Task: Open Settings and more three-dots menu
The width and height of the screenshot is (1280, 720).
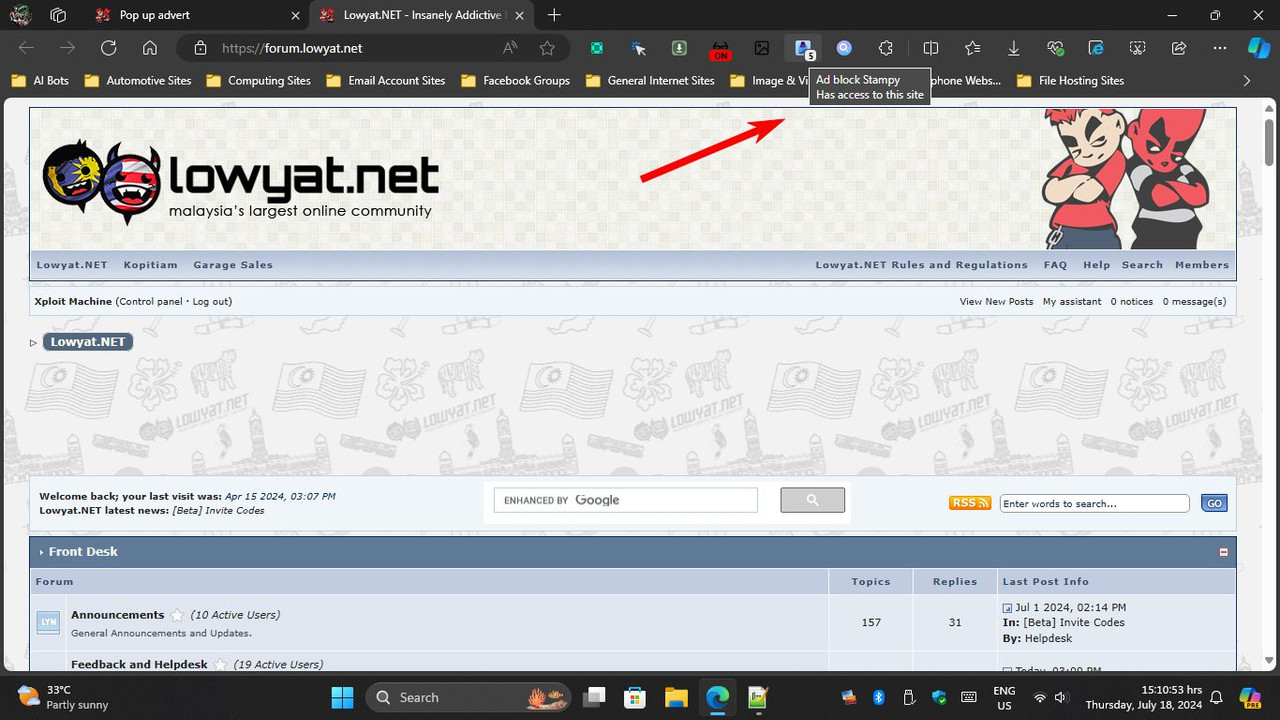Action: coord(1219,48)
